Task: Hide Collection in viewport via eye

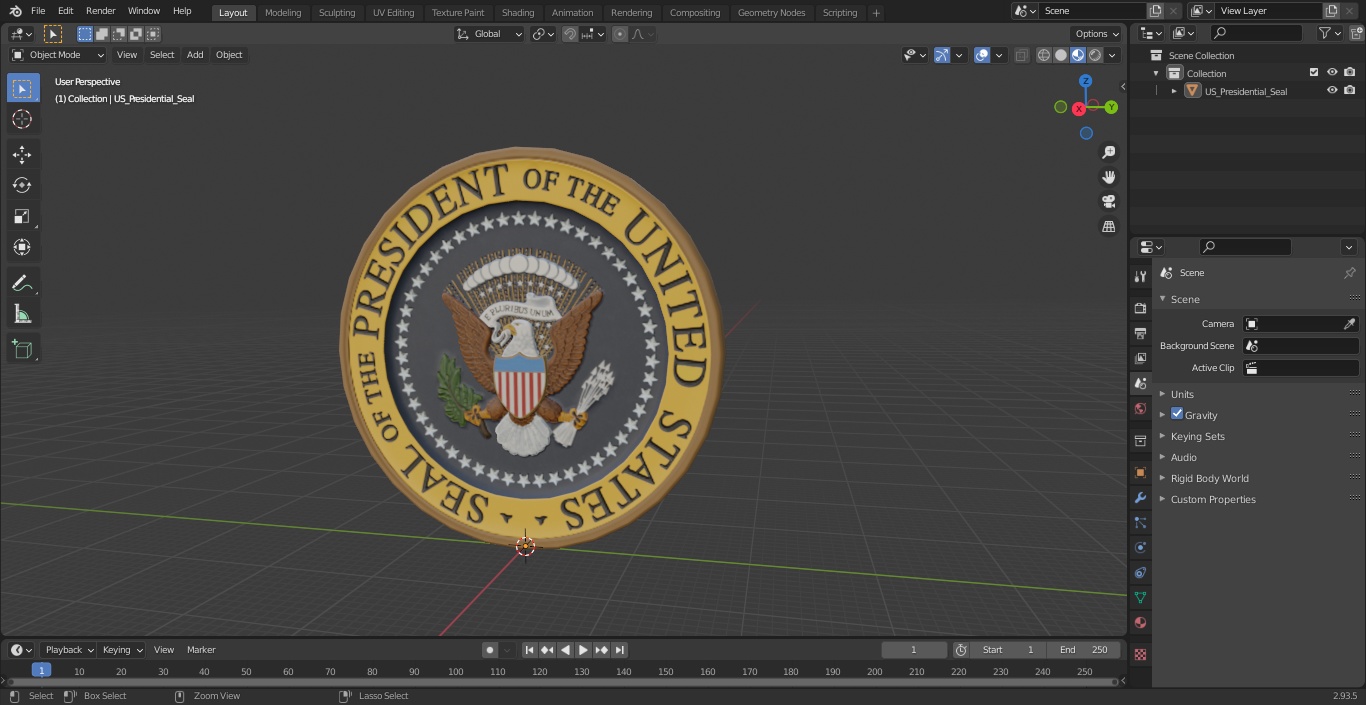Action: [1332, 73]
